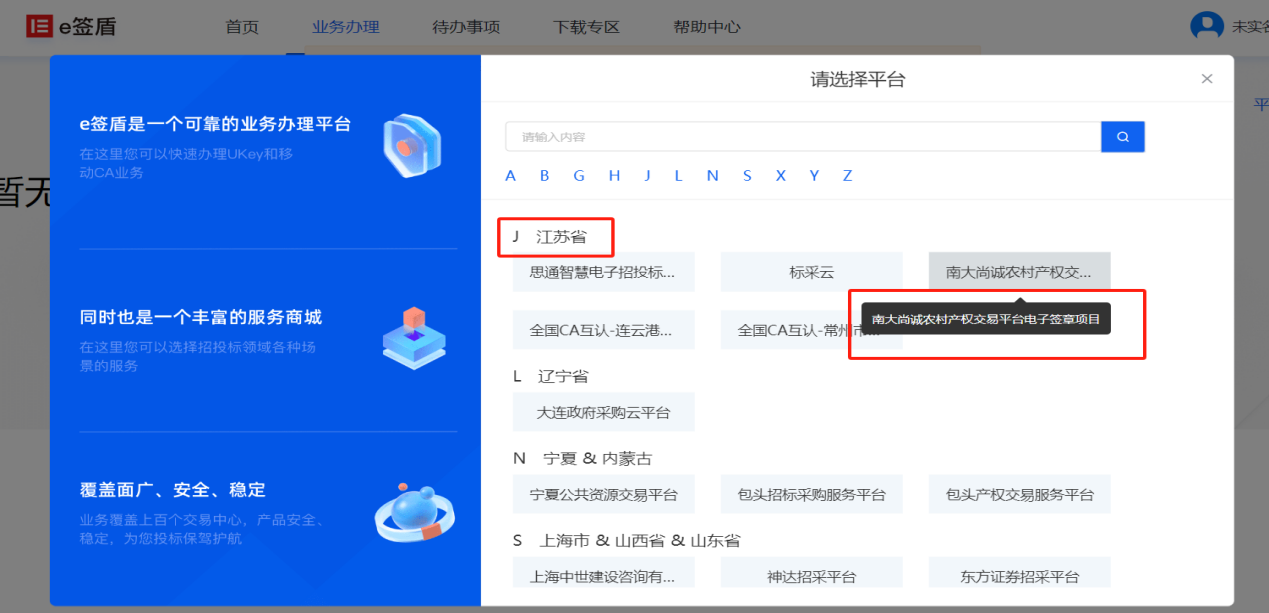
Task: Click the description about 招投标领域各种场景的服务
Action: 198,357
